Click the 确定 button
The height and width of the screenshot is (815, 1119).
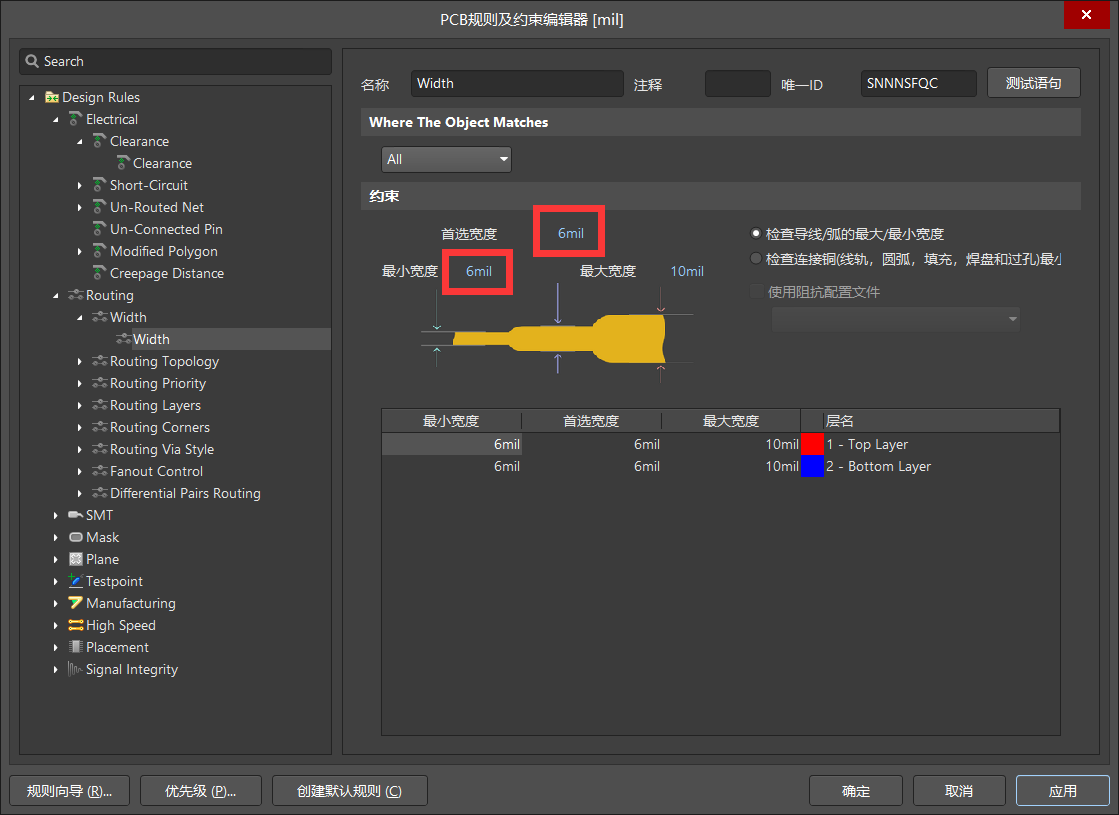point(856,791)
